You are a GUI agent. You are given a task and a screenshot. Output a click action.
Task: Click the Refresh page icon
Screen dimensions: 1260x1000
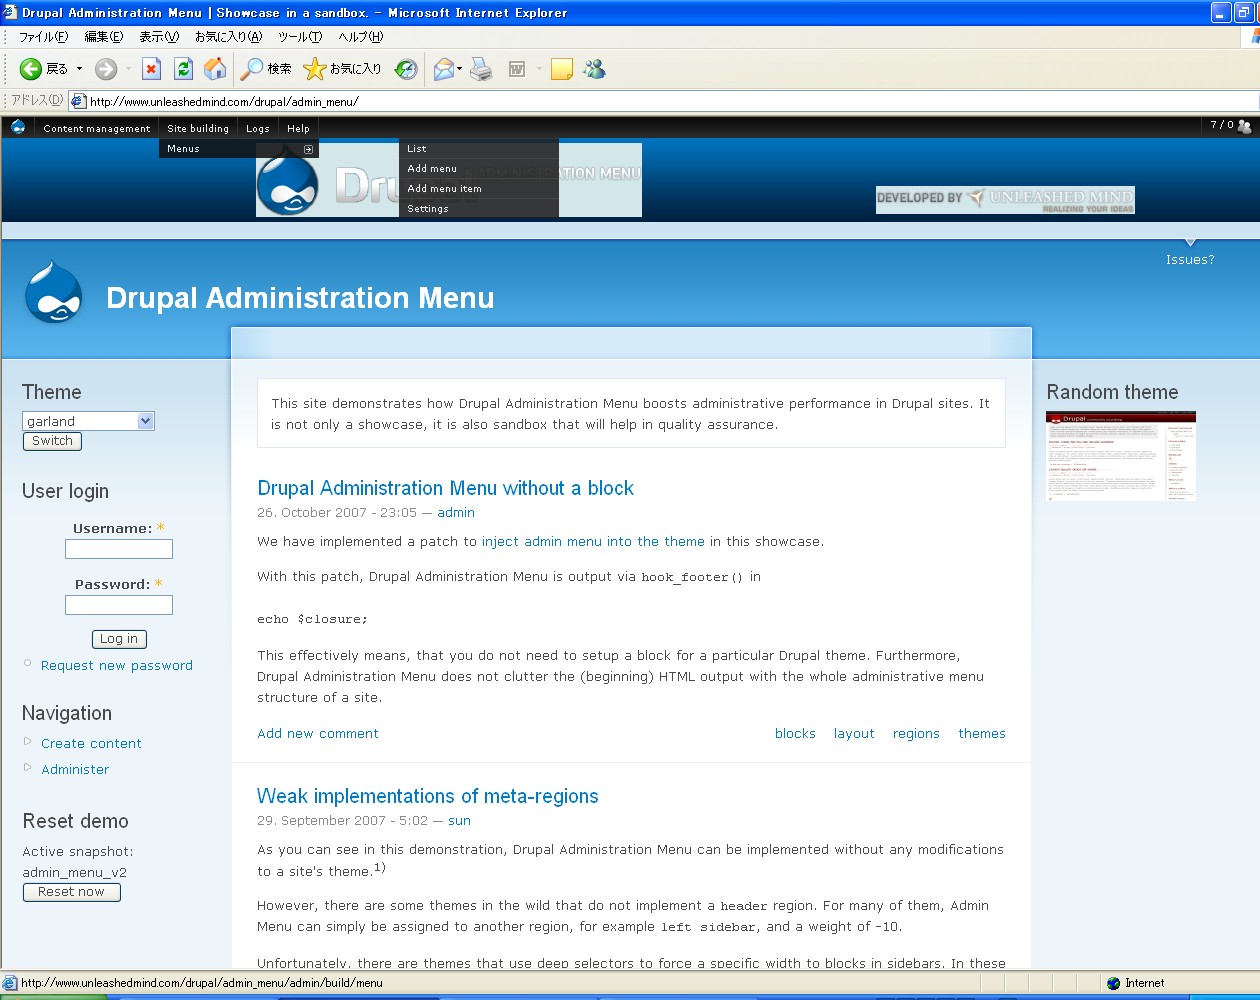[183, 69]
